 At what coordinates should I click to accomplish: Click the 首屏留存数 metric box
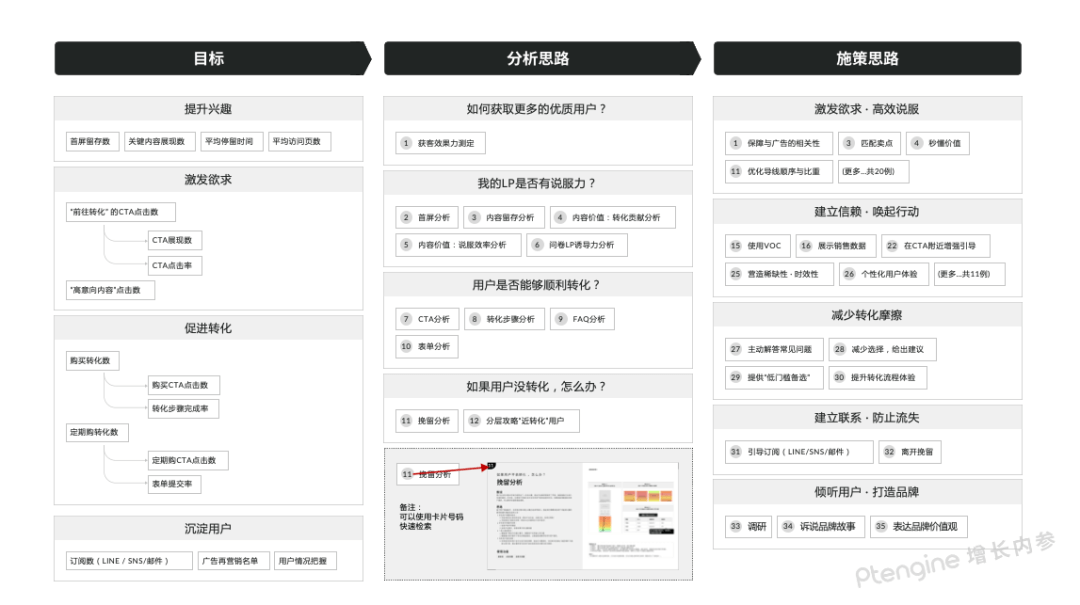point(92,142)
